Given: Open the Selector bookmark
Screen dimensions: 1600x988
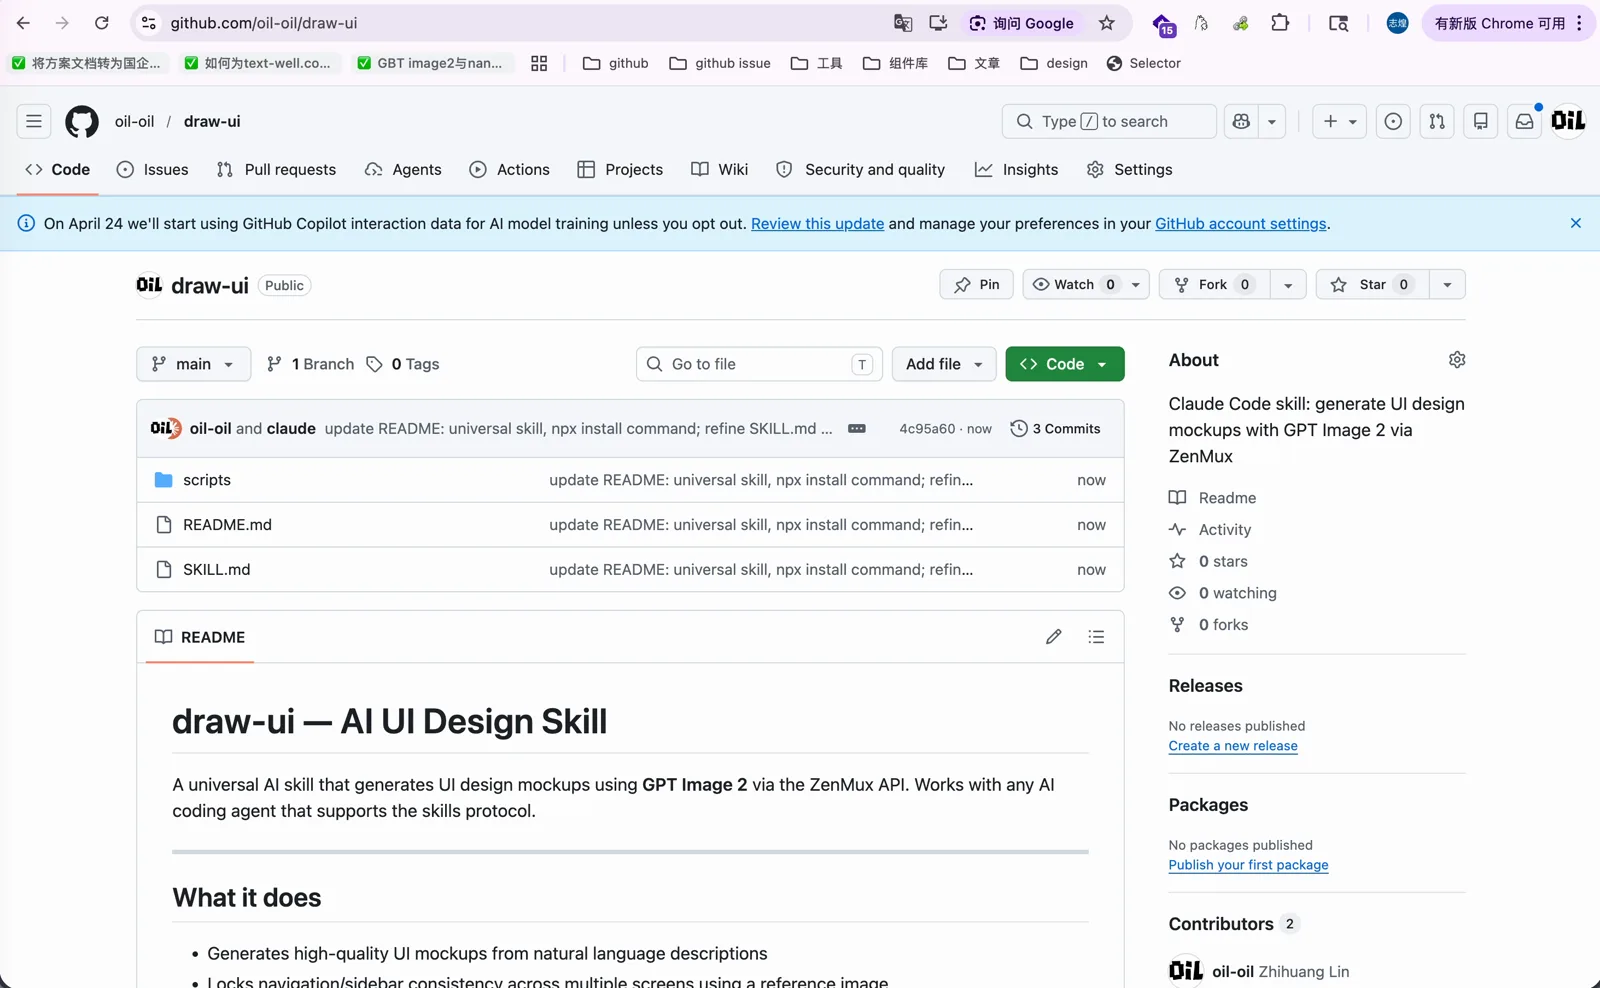Looking at the screenshot, I should [1144, 63].
